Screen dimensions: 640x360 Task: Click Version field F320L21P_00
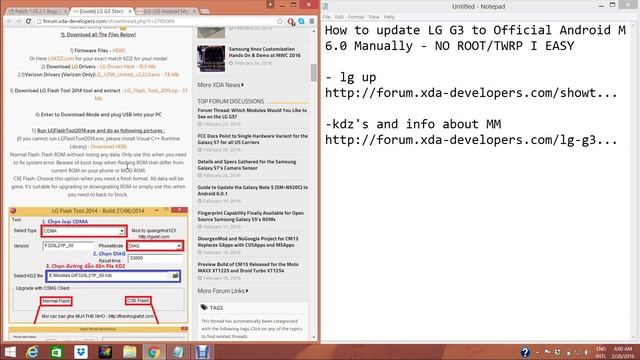(x=69, y=246)
